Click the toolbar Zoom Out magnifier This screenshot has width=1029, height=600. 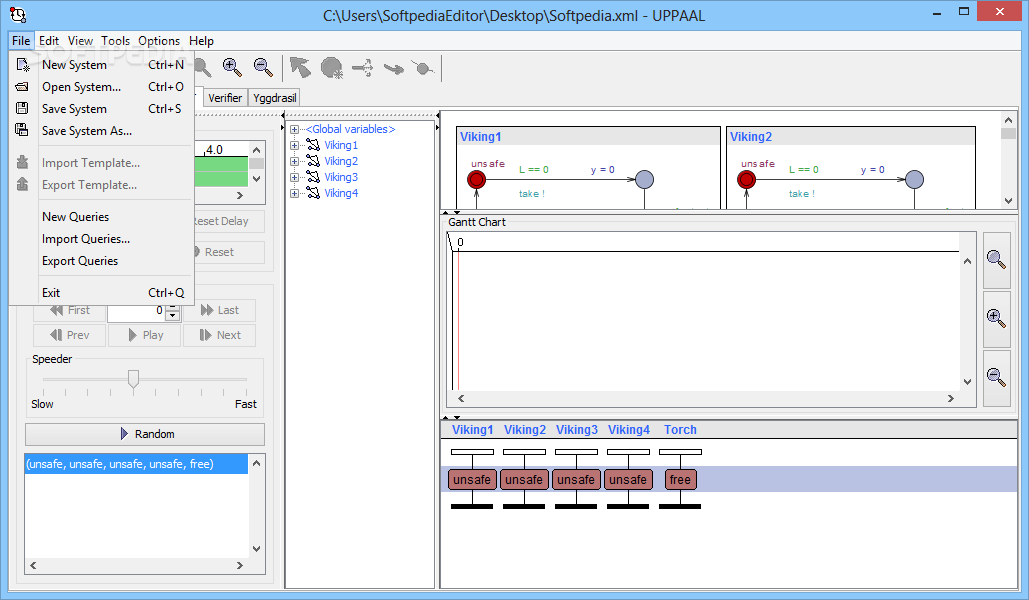(x=263, y=68)
